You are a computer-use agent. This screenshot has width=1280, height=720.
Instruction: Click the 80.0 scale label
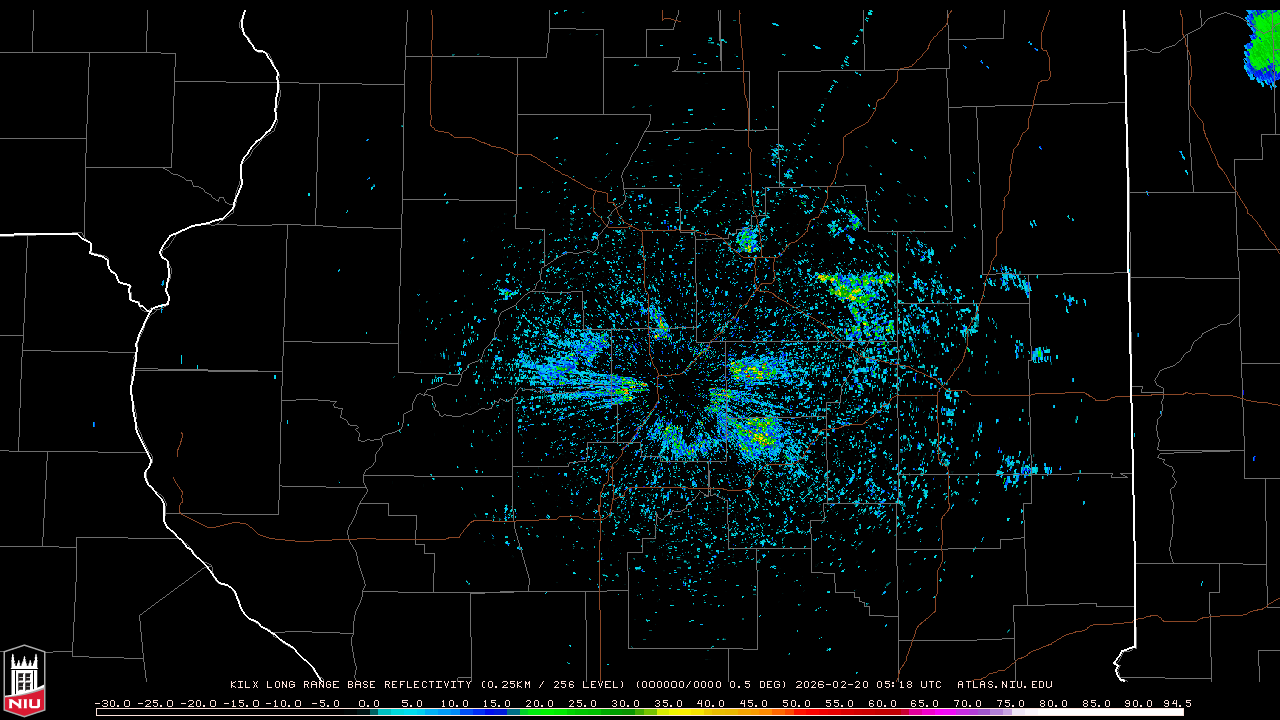pyautogui.click(x=1056, y=704)
